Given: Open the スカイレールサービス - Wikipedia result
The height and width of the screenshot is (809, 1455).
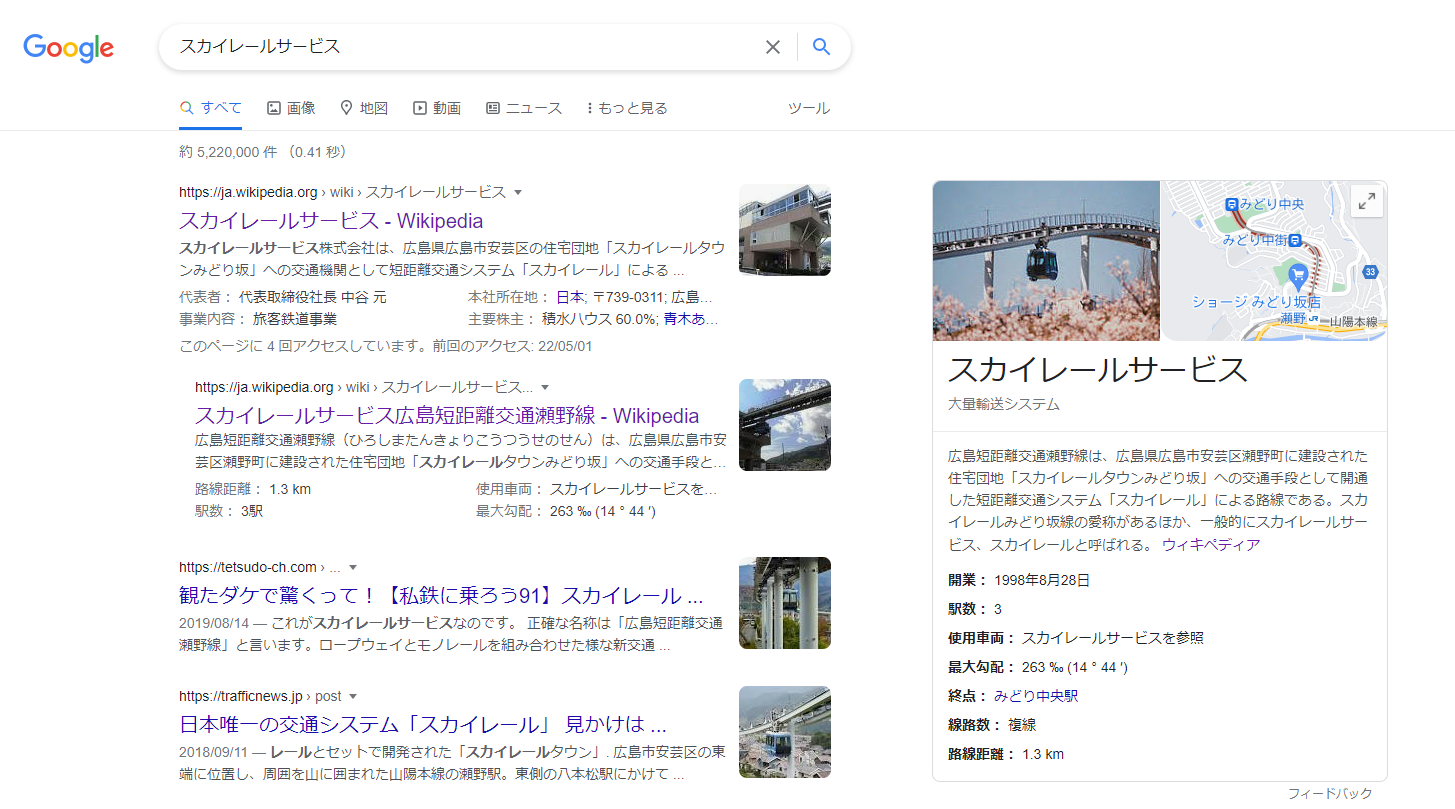Looking at the screenshot, I should [331, 221].
